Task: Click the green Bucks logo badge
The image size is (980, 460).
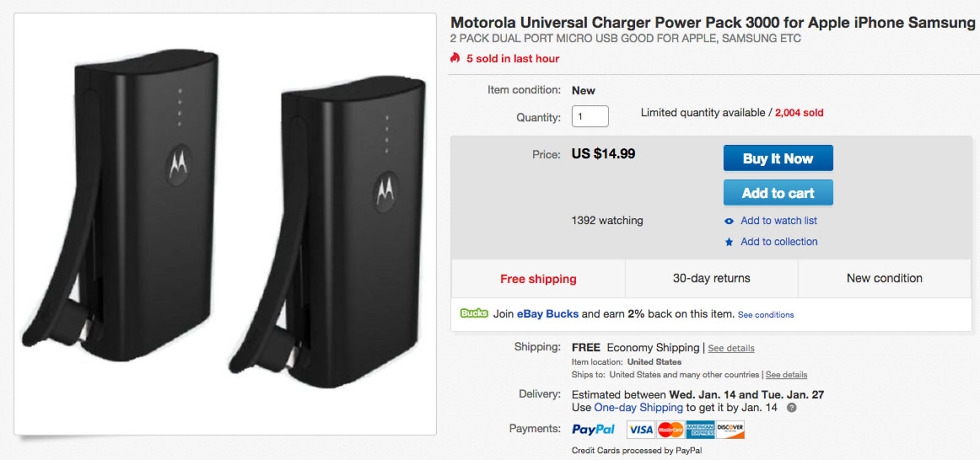Action: [x=474, y=313]
